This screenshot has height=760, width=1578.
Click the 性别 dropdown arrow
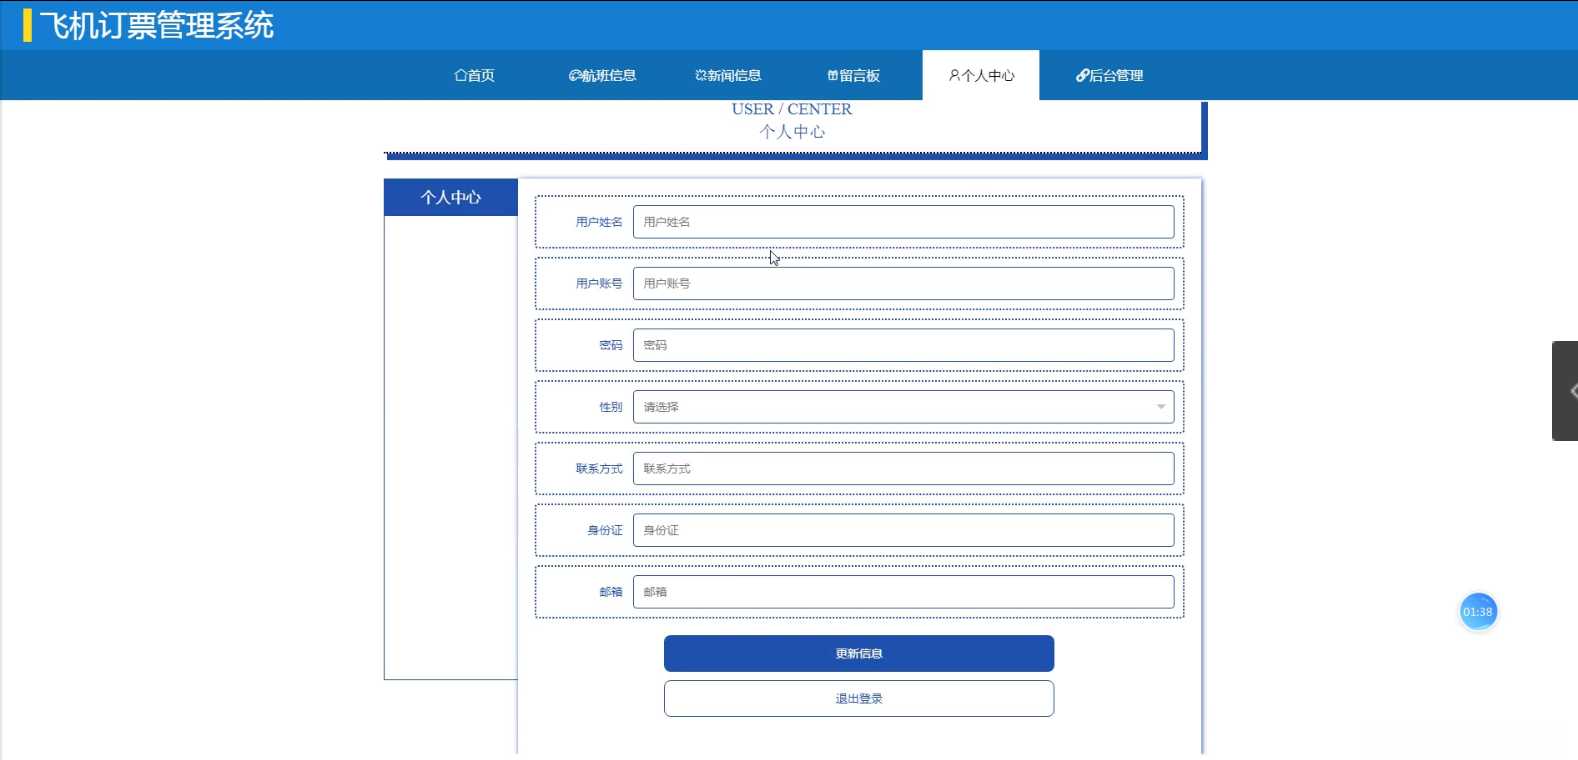coord(1161,407)
